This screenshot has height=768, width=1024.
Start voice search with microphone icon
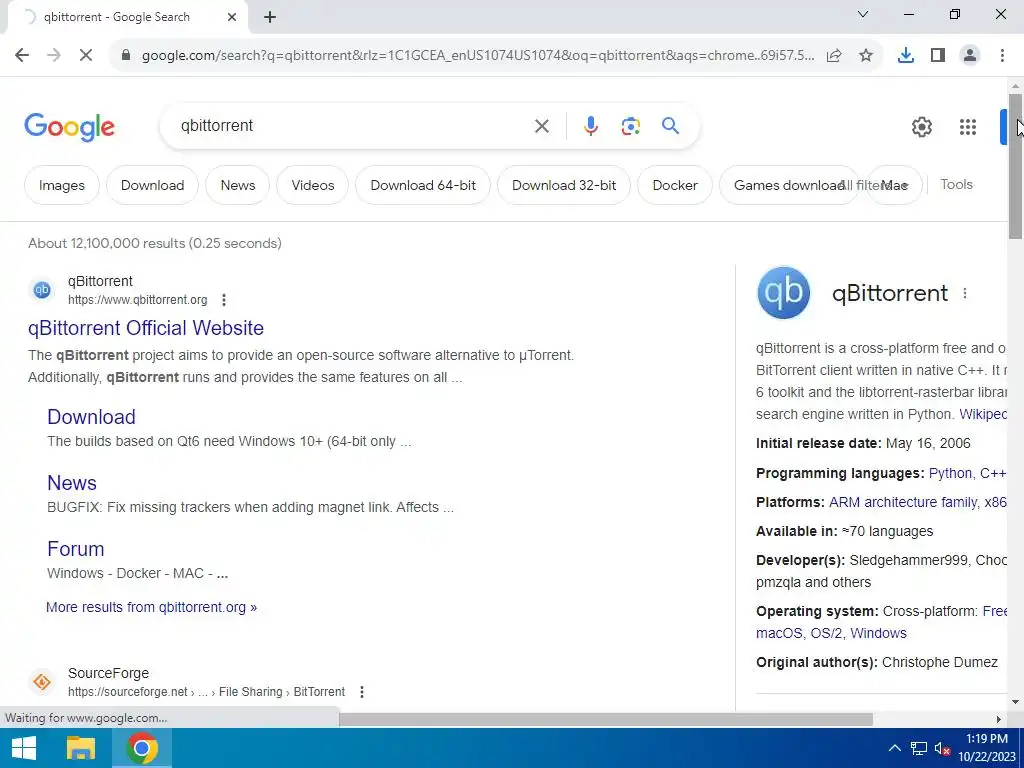click(x=590, y=126)
